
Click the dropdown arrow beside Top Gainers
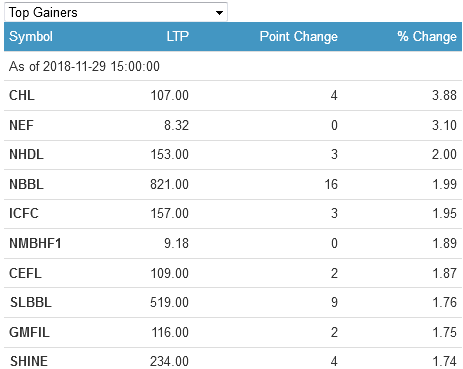point(219,13)
